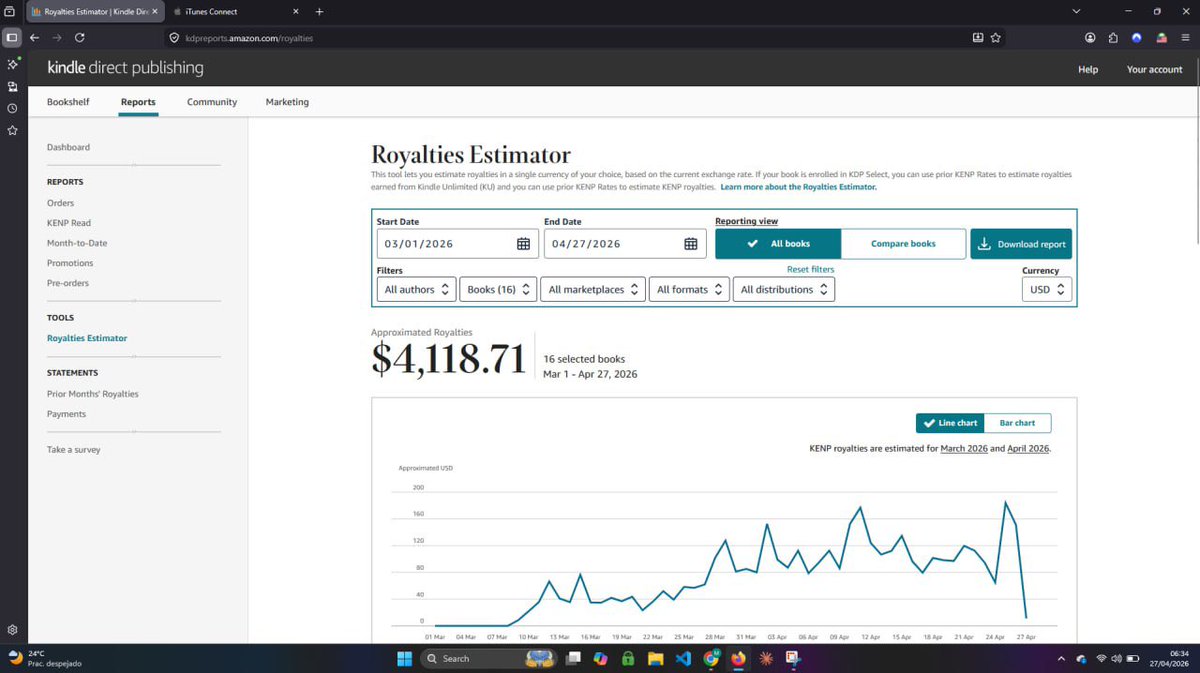
Task: Open the Start Date calendar picker icon
Action: (x=523, y=243)
